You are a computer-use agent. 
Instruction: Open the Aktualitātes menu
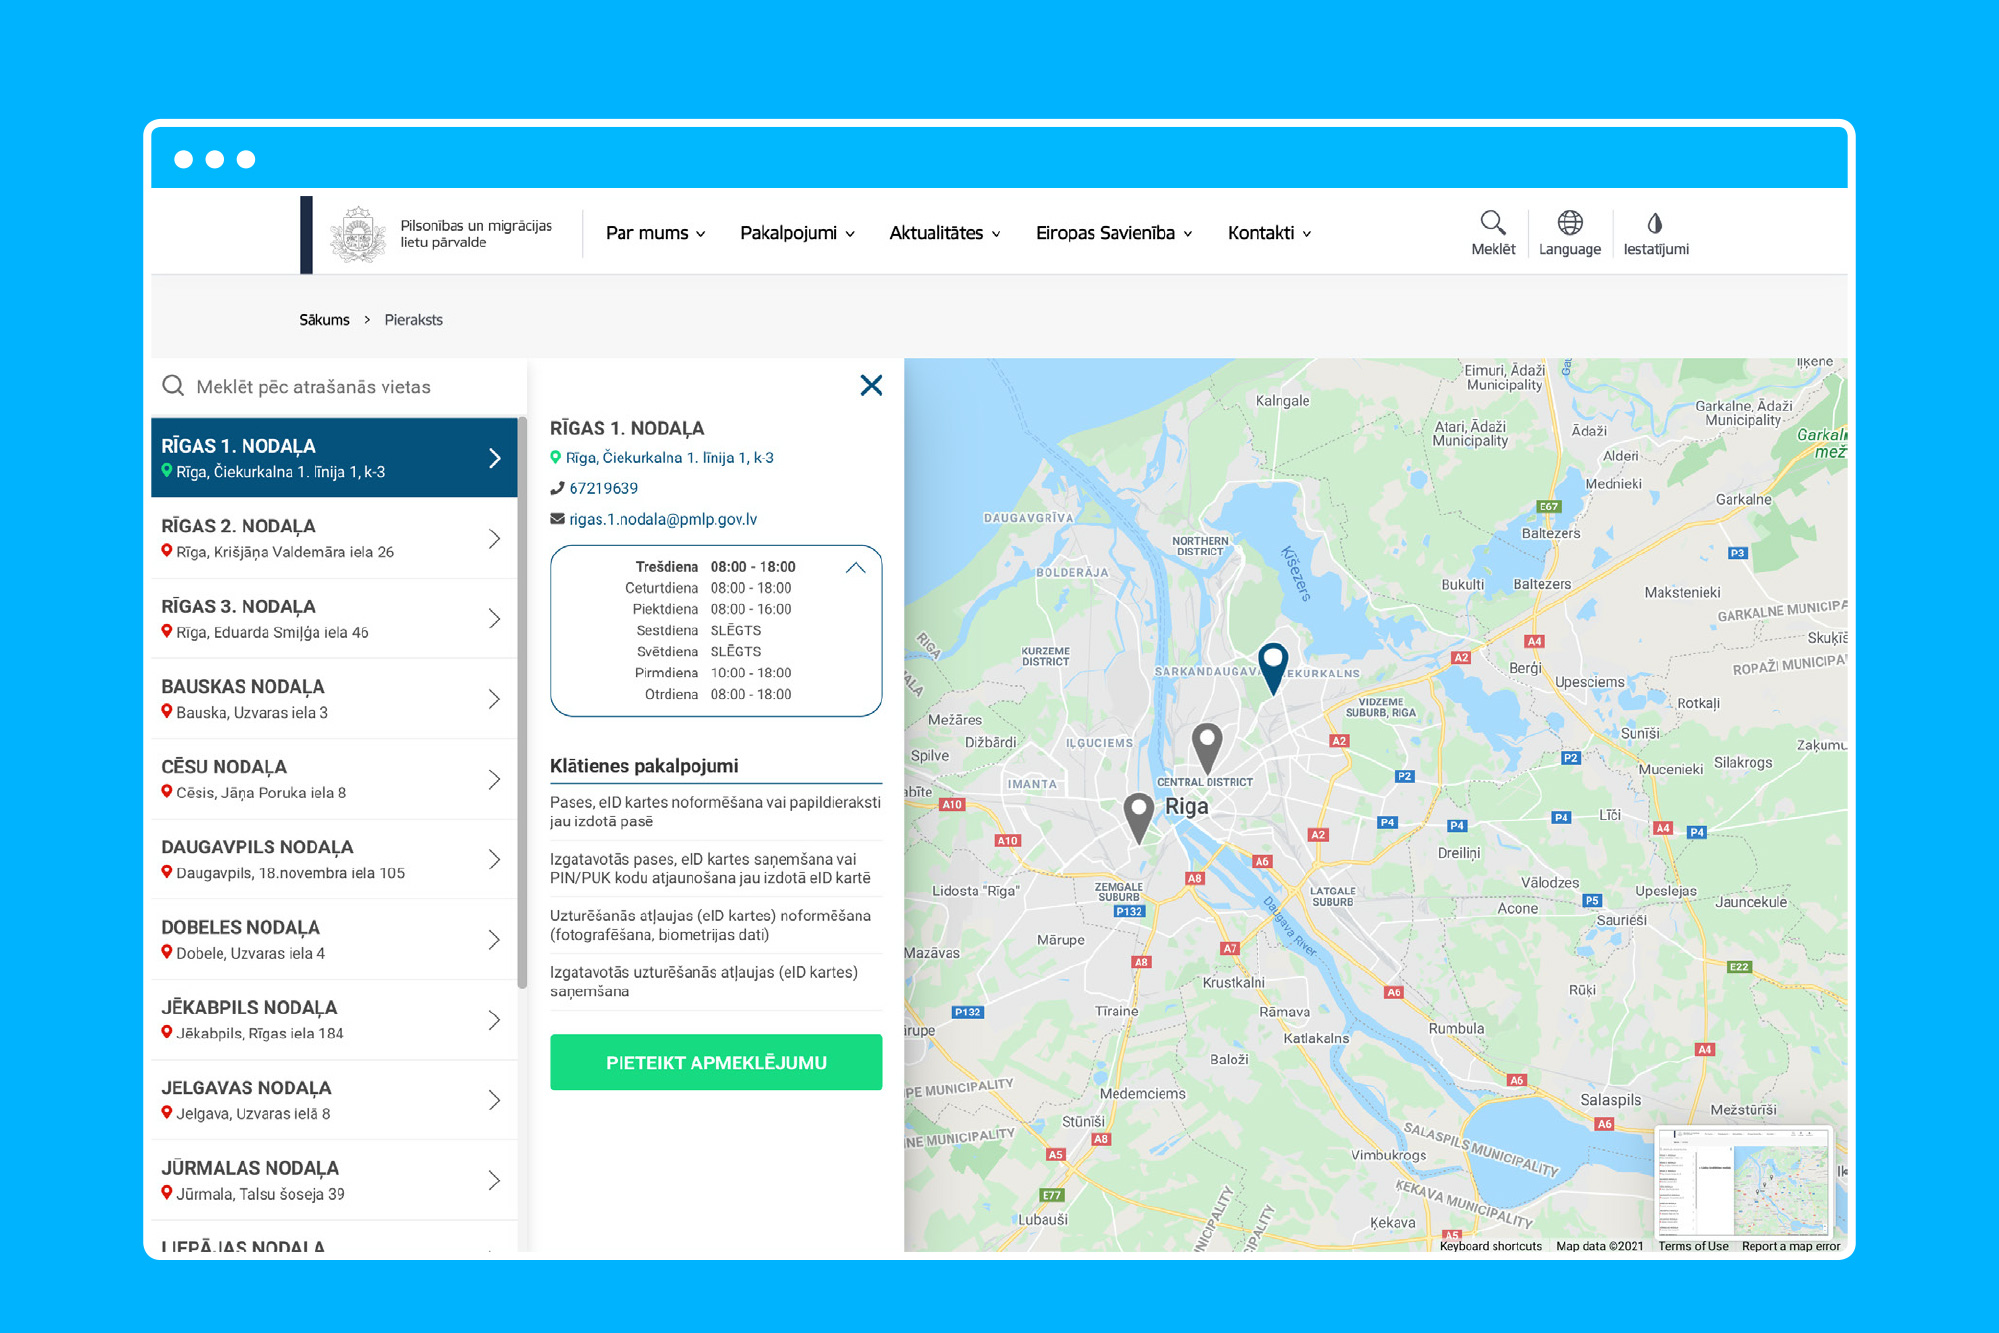coord(944,233)
